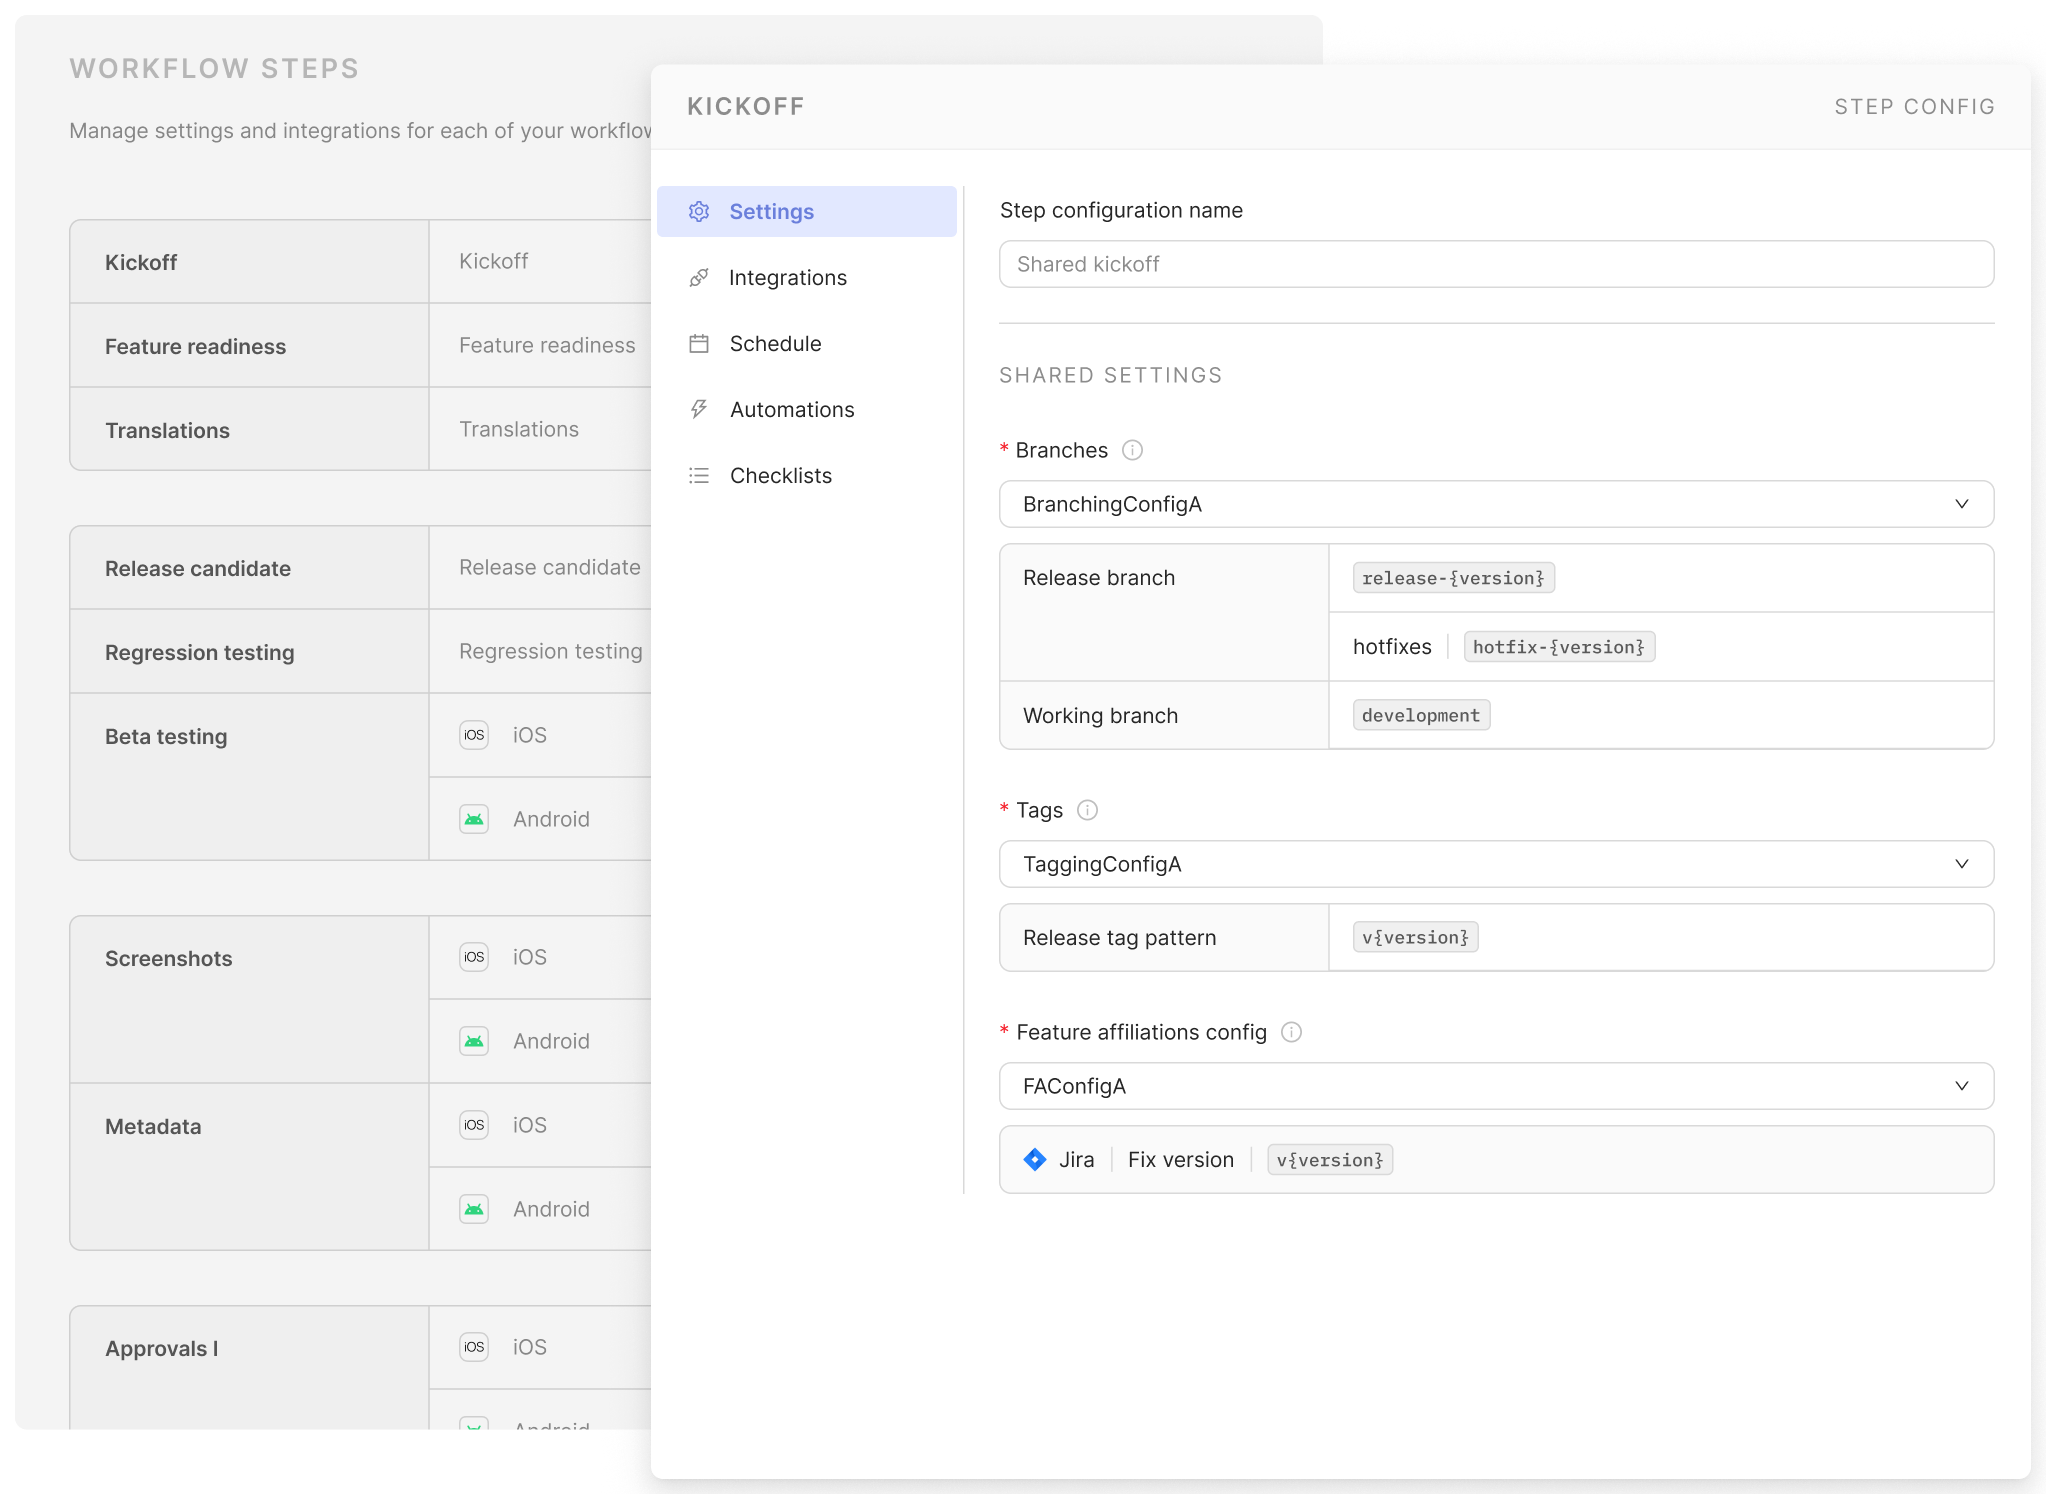Click the info icon next to Branches
The width and height of the screenshot is (2046, 1494).
pyautogui.click(x=1132, y=450)
